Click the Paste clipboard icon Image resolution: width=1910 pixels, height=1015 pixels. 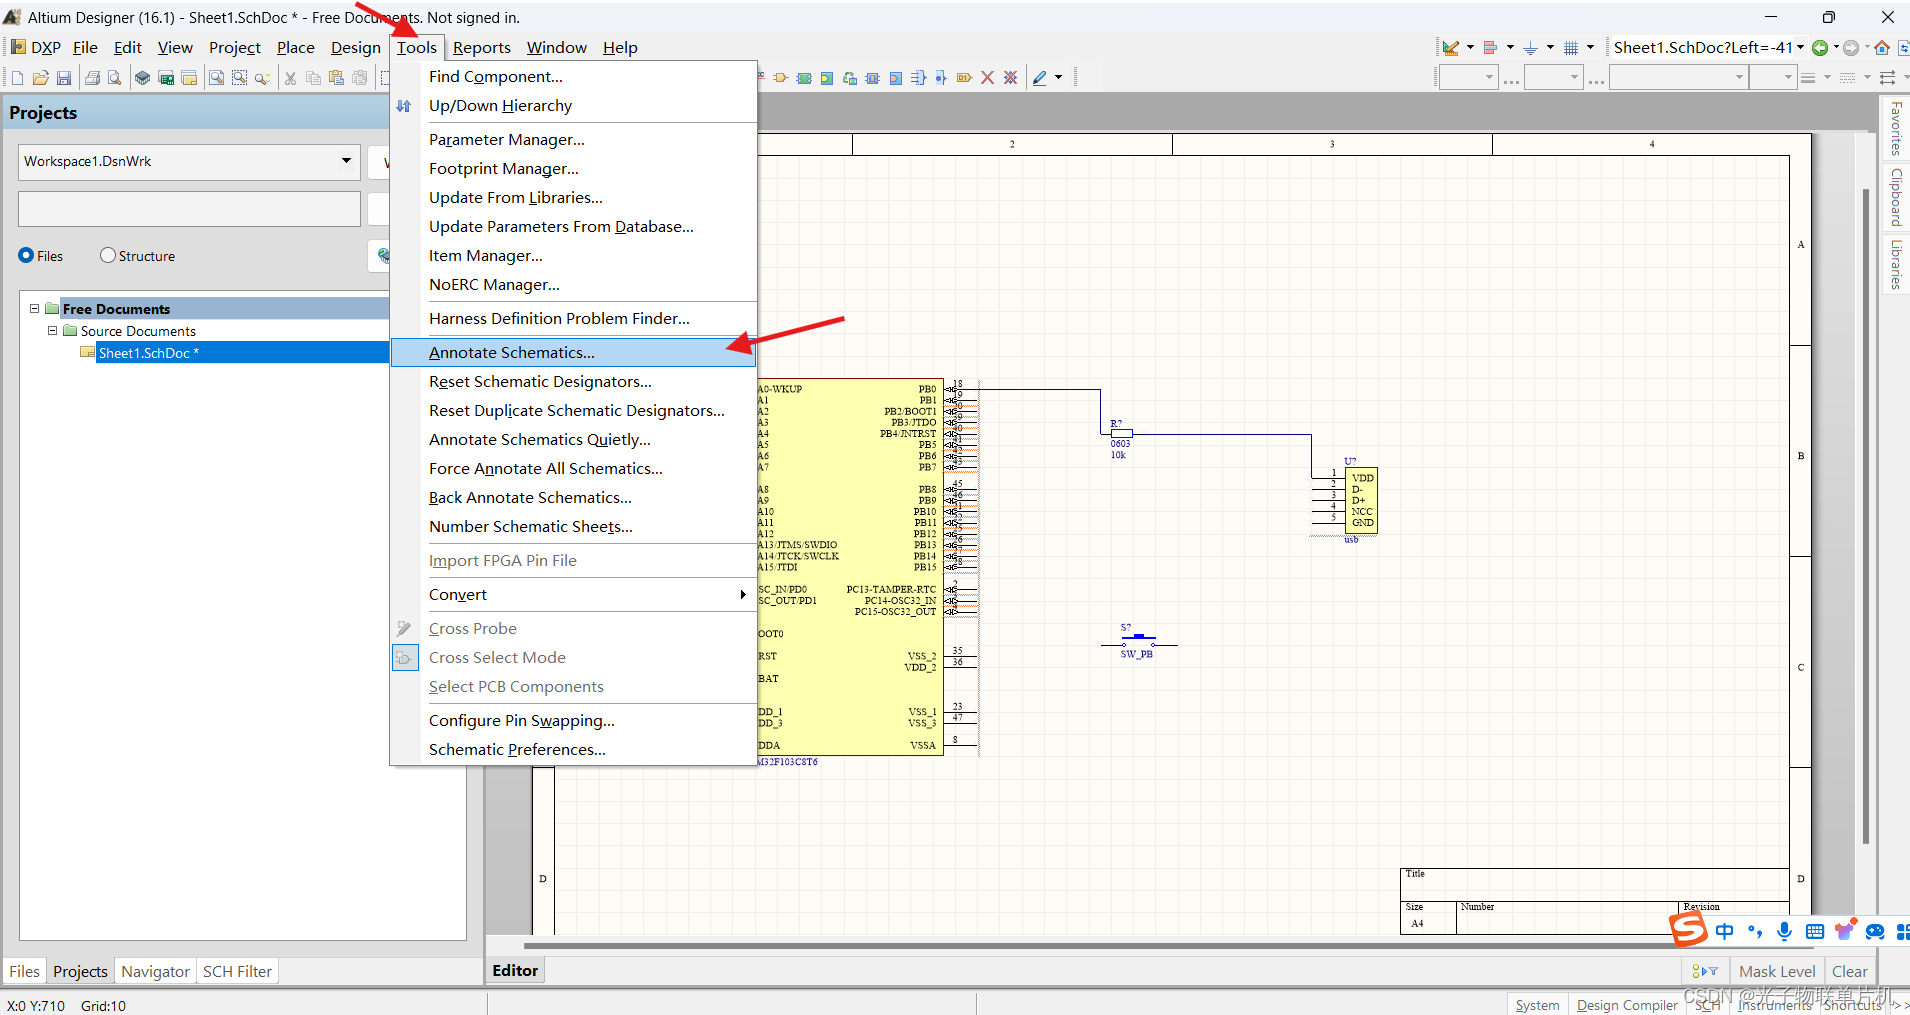336,78
